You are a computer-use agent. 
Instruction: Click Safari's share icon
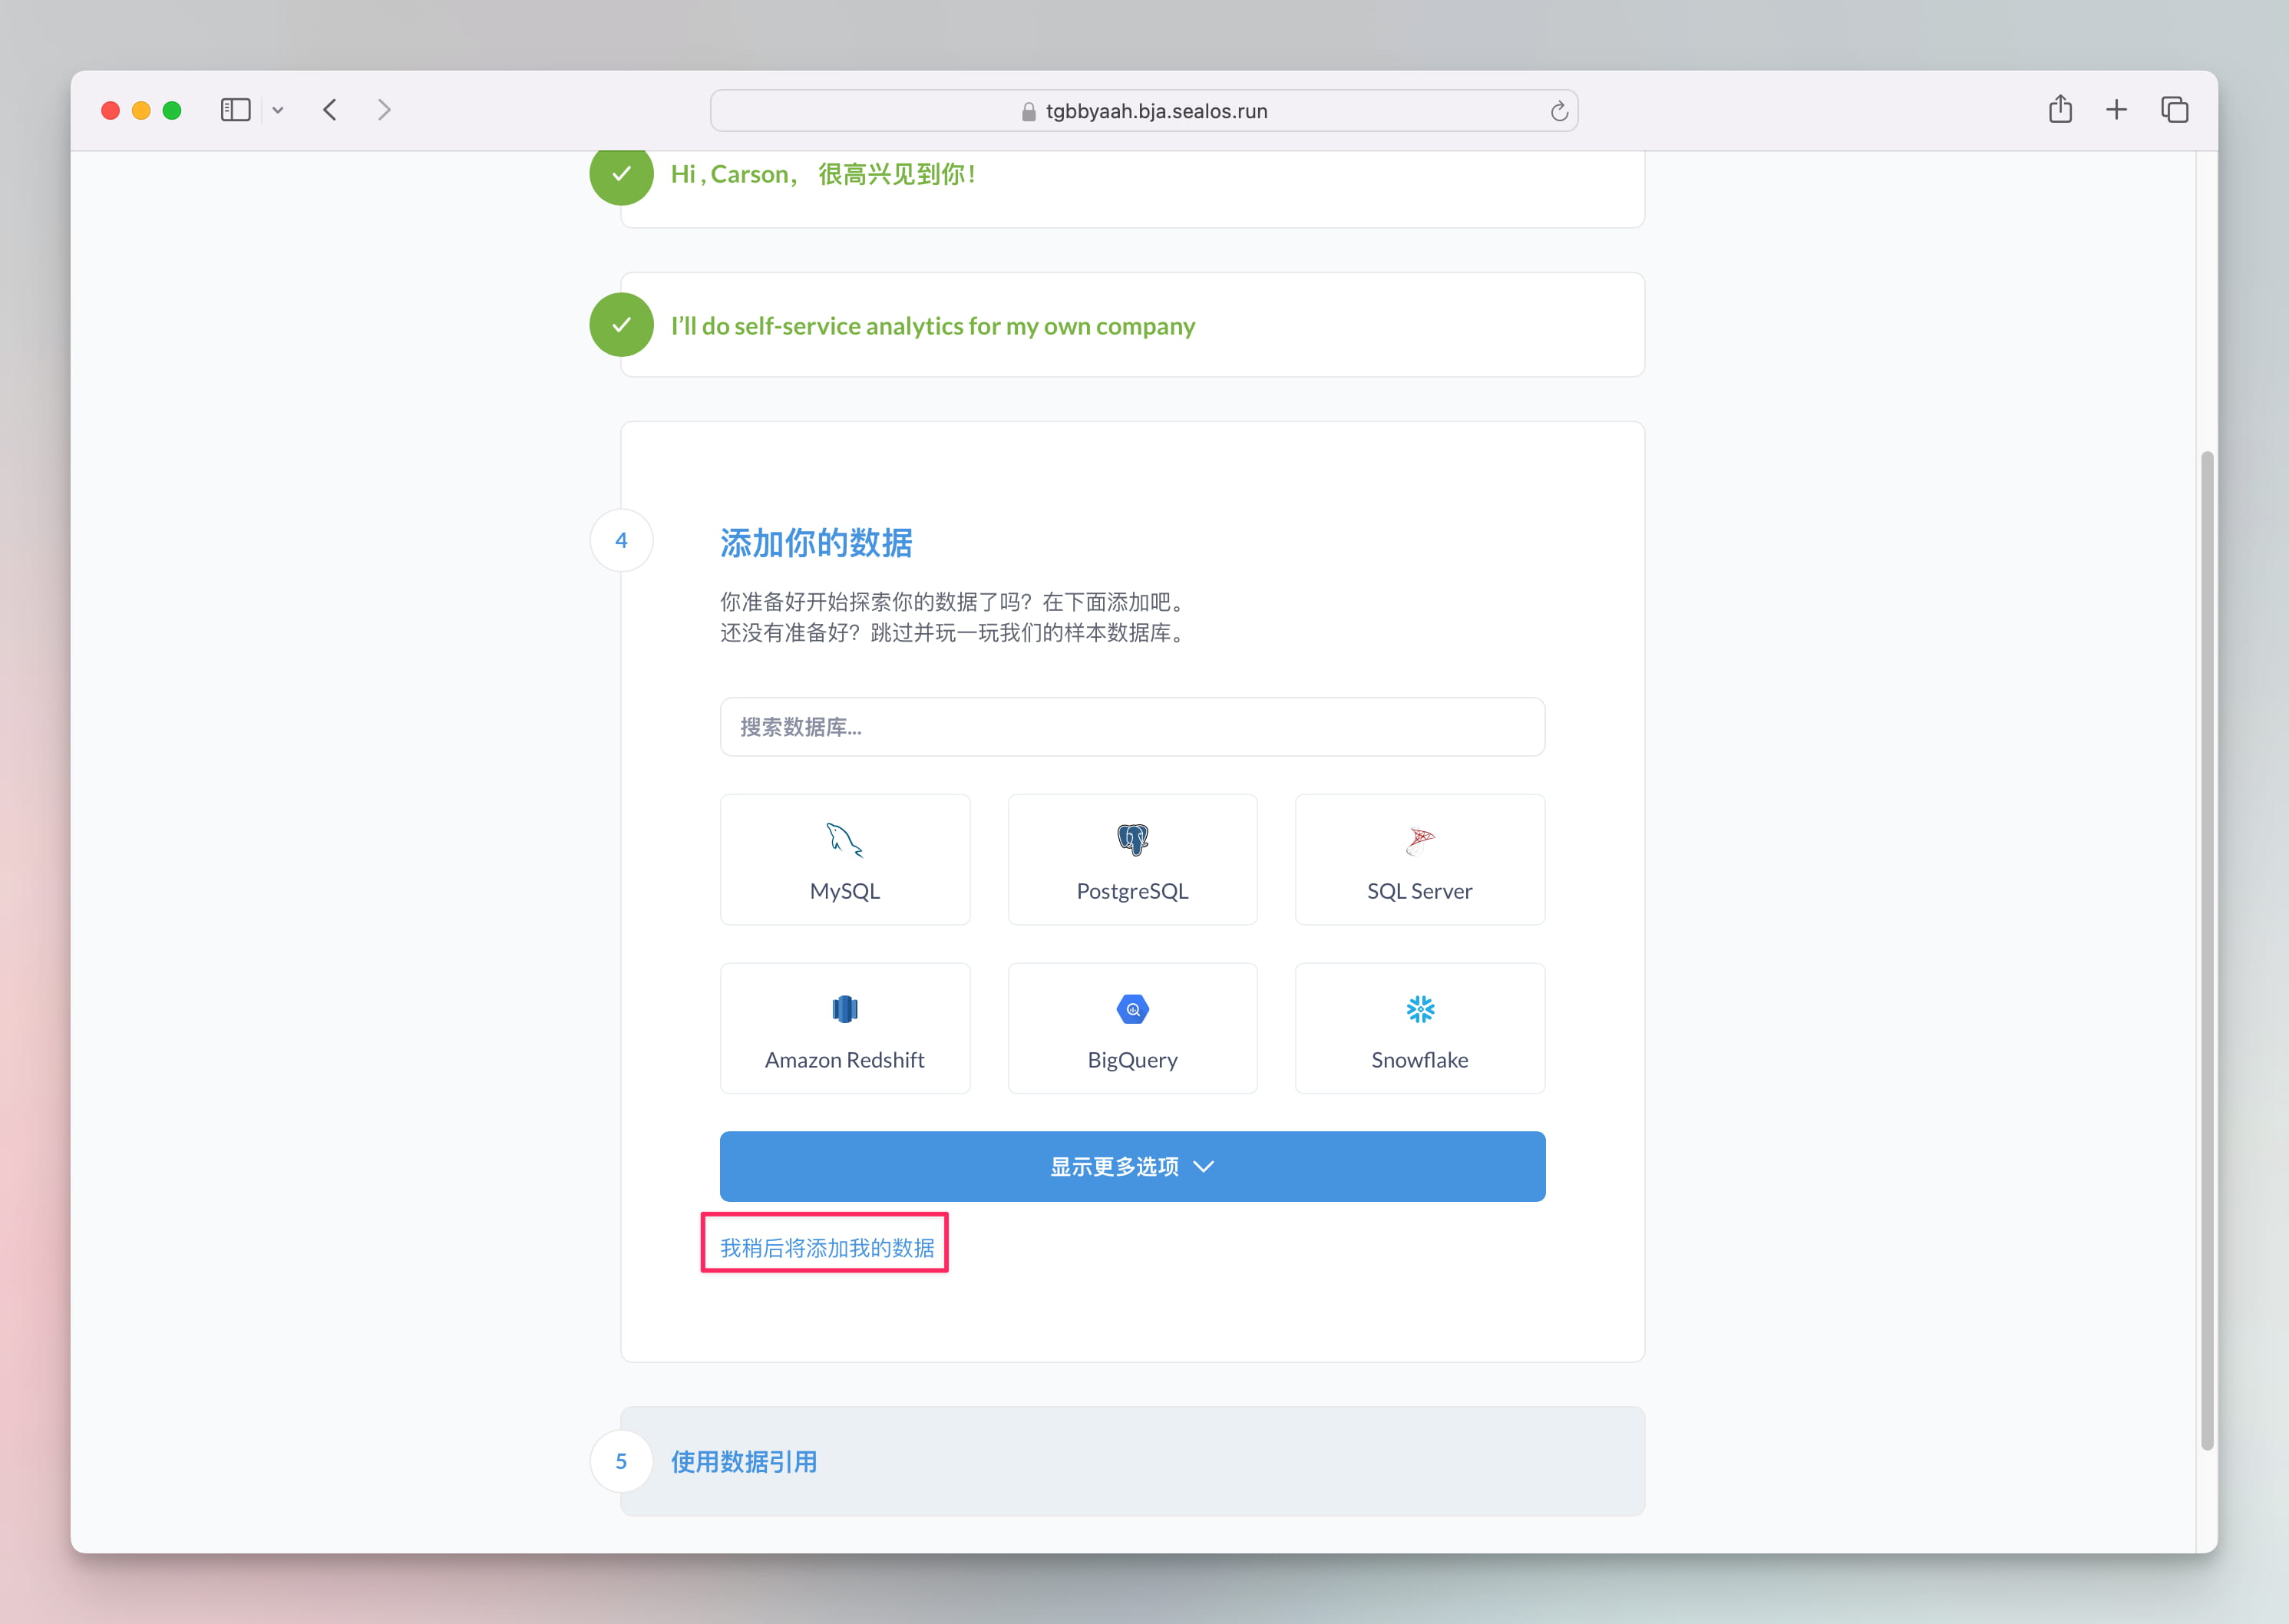point(2060,110)
